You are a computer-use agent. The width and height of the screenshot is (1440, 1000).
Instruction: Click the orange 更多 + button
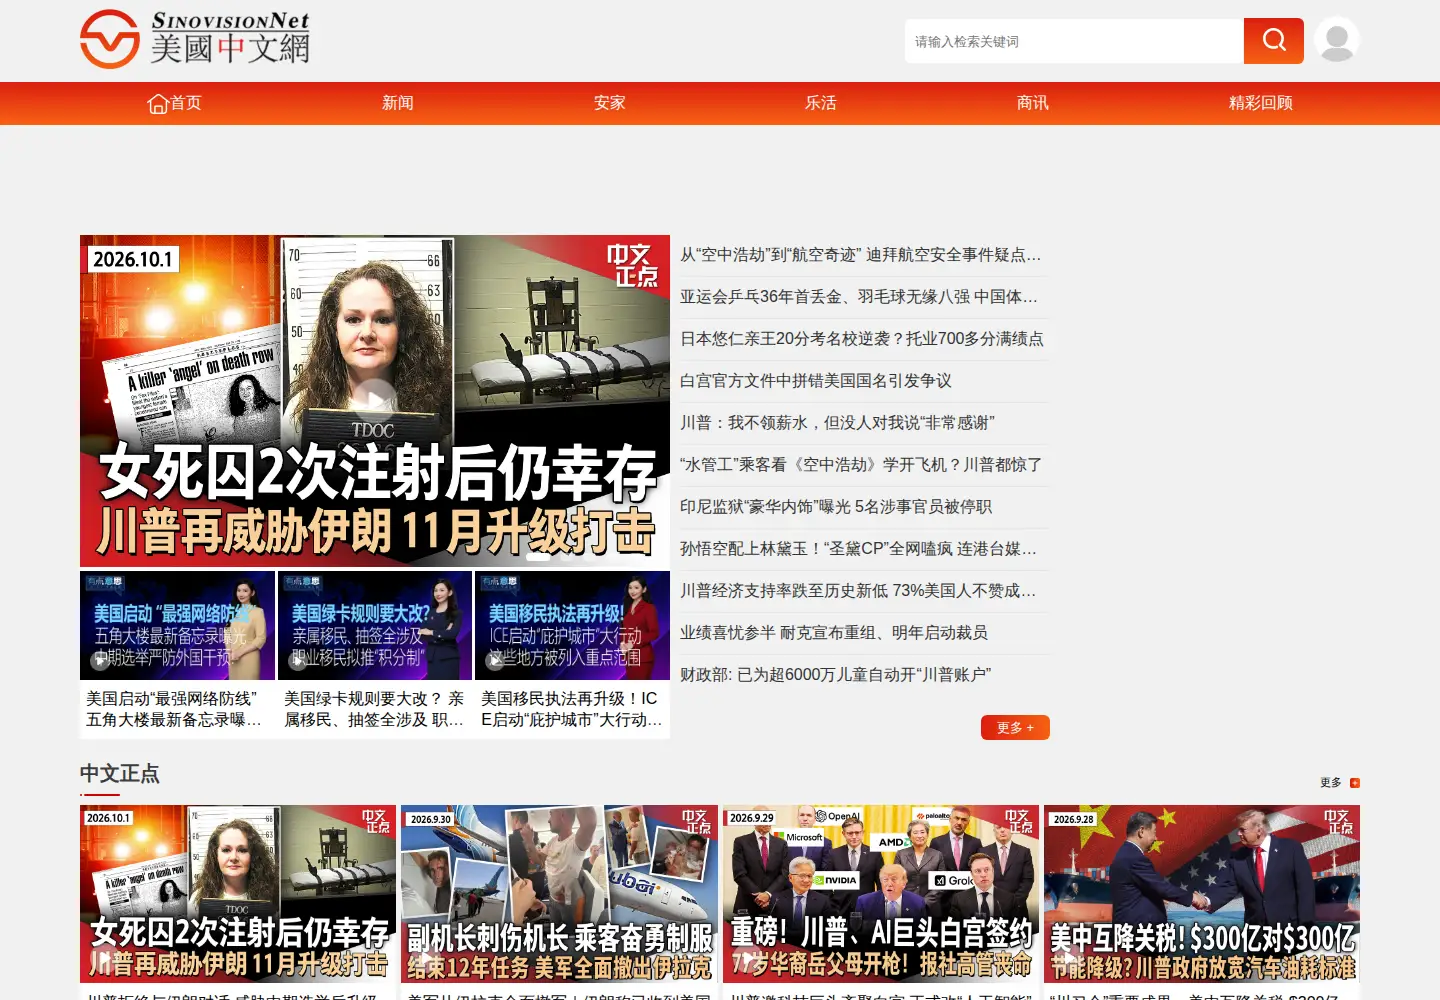pos(1015,727)
